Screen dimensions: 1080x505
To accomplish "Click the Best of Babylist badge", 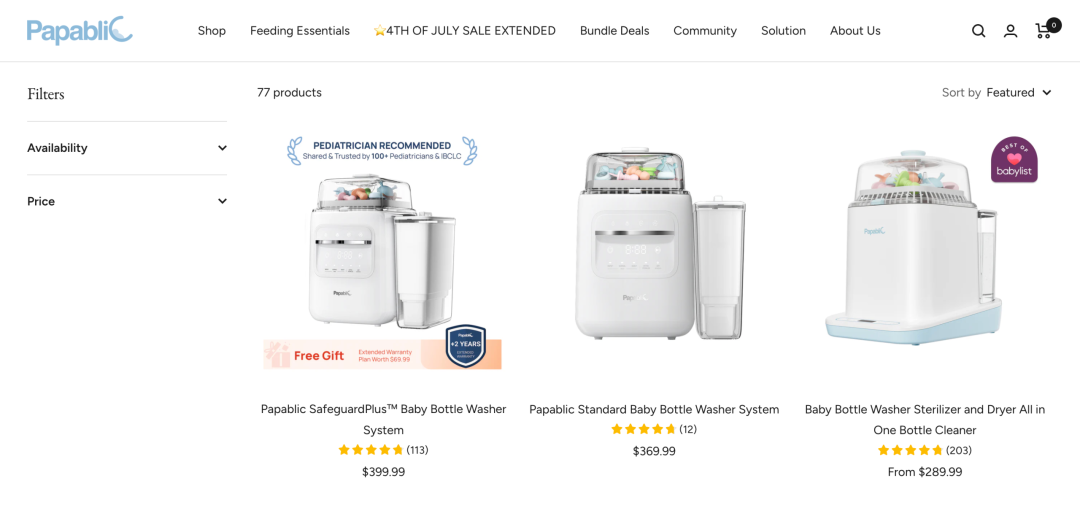I will (1014, 160).
